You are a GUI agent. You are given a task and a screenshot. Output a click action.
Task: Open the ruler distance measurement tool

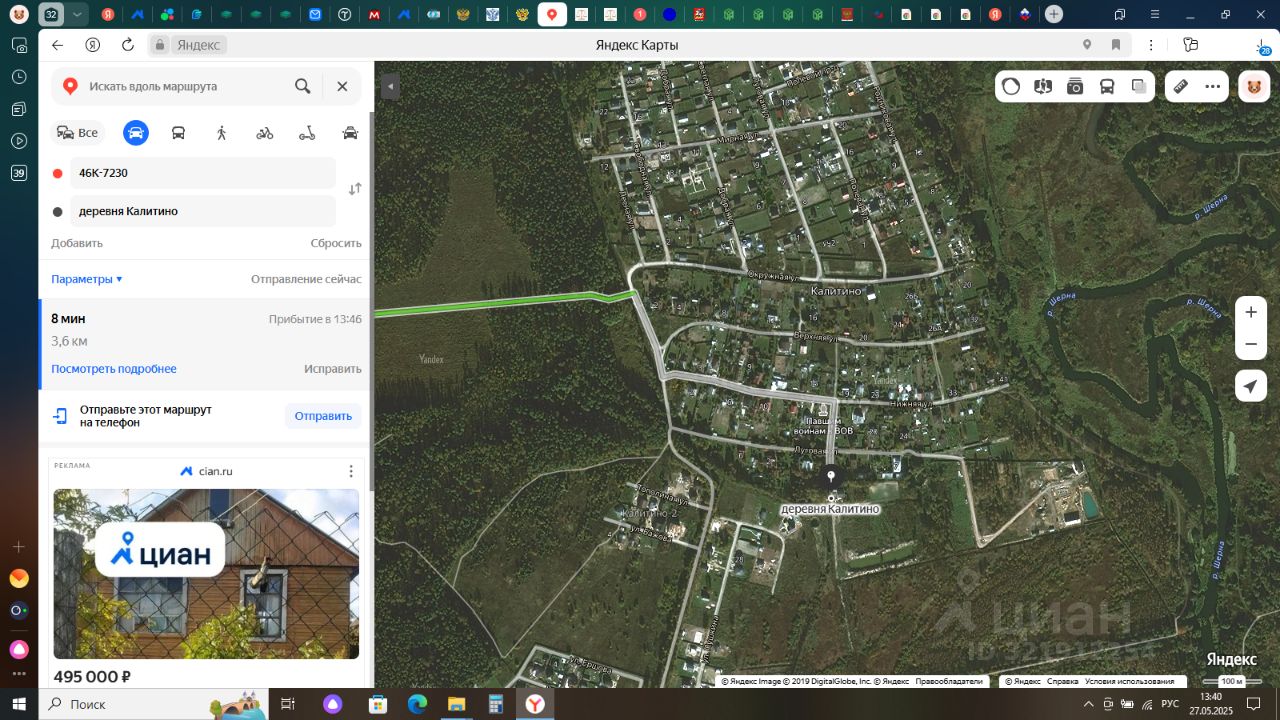click(1180, 86)
